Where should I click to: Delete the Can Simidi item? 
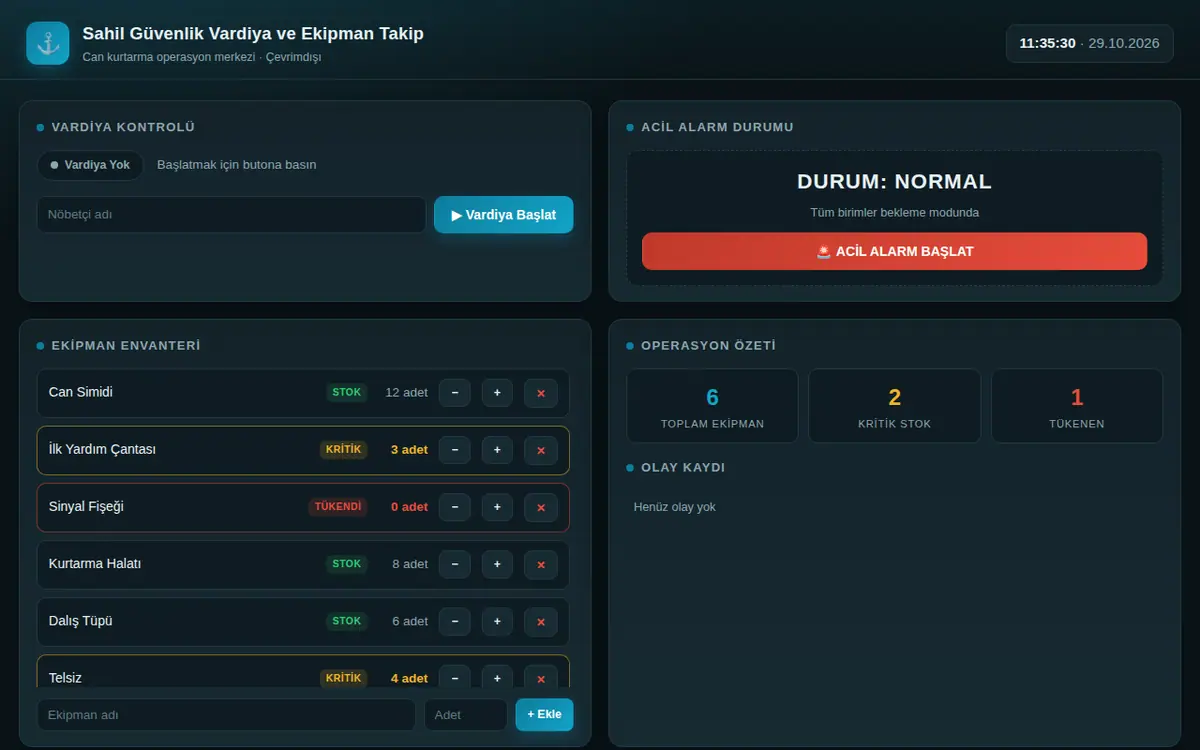point(541,393)
